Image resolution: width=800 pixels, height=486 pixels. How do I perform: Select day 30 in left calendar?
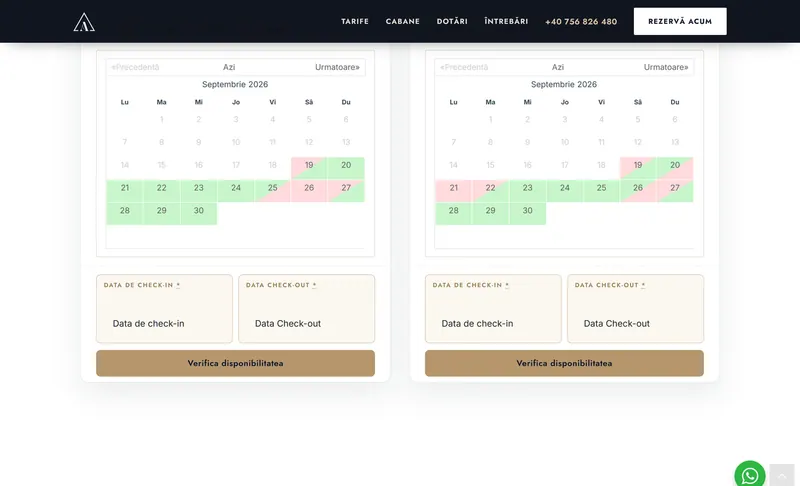[x=198, y=213]
